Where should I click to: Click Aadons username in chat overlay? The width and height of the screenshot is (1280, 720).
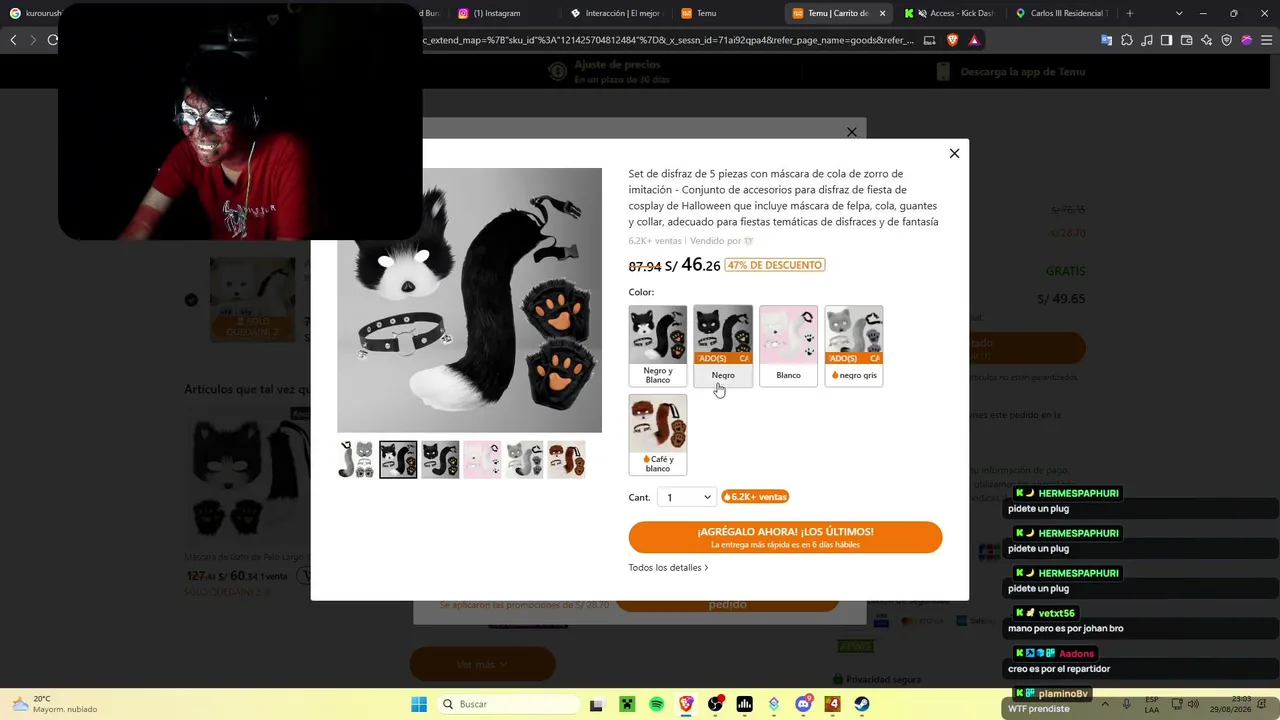point(1077,653)
